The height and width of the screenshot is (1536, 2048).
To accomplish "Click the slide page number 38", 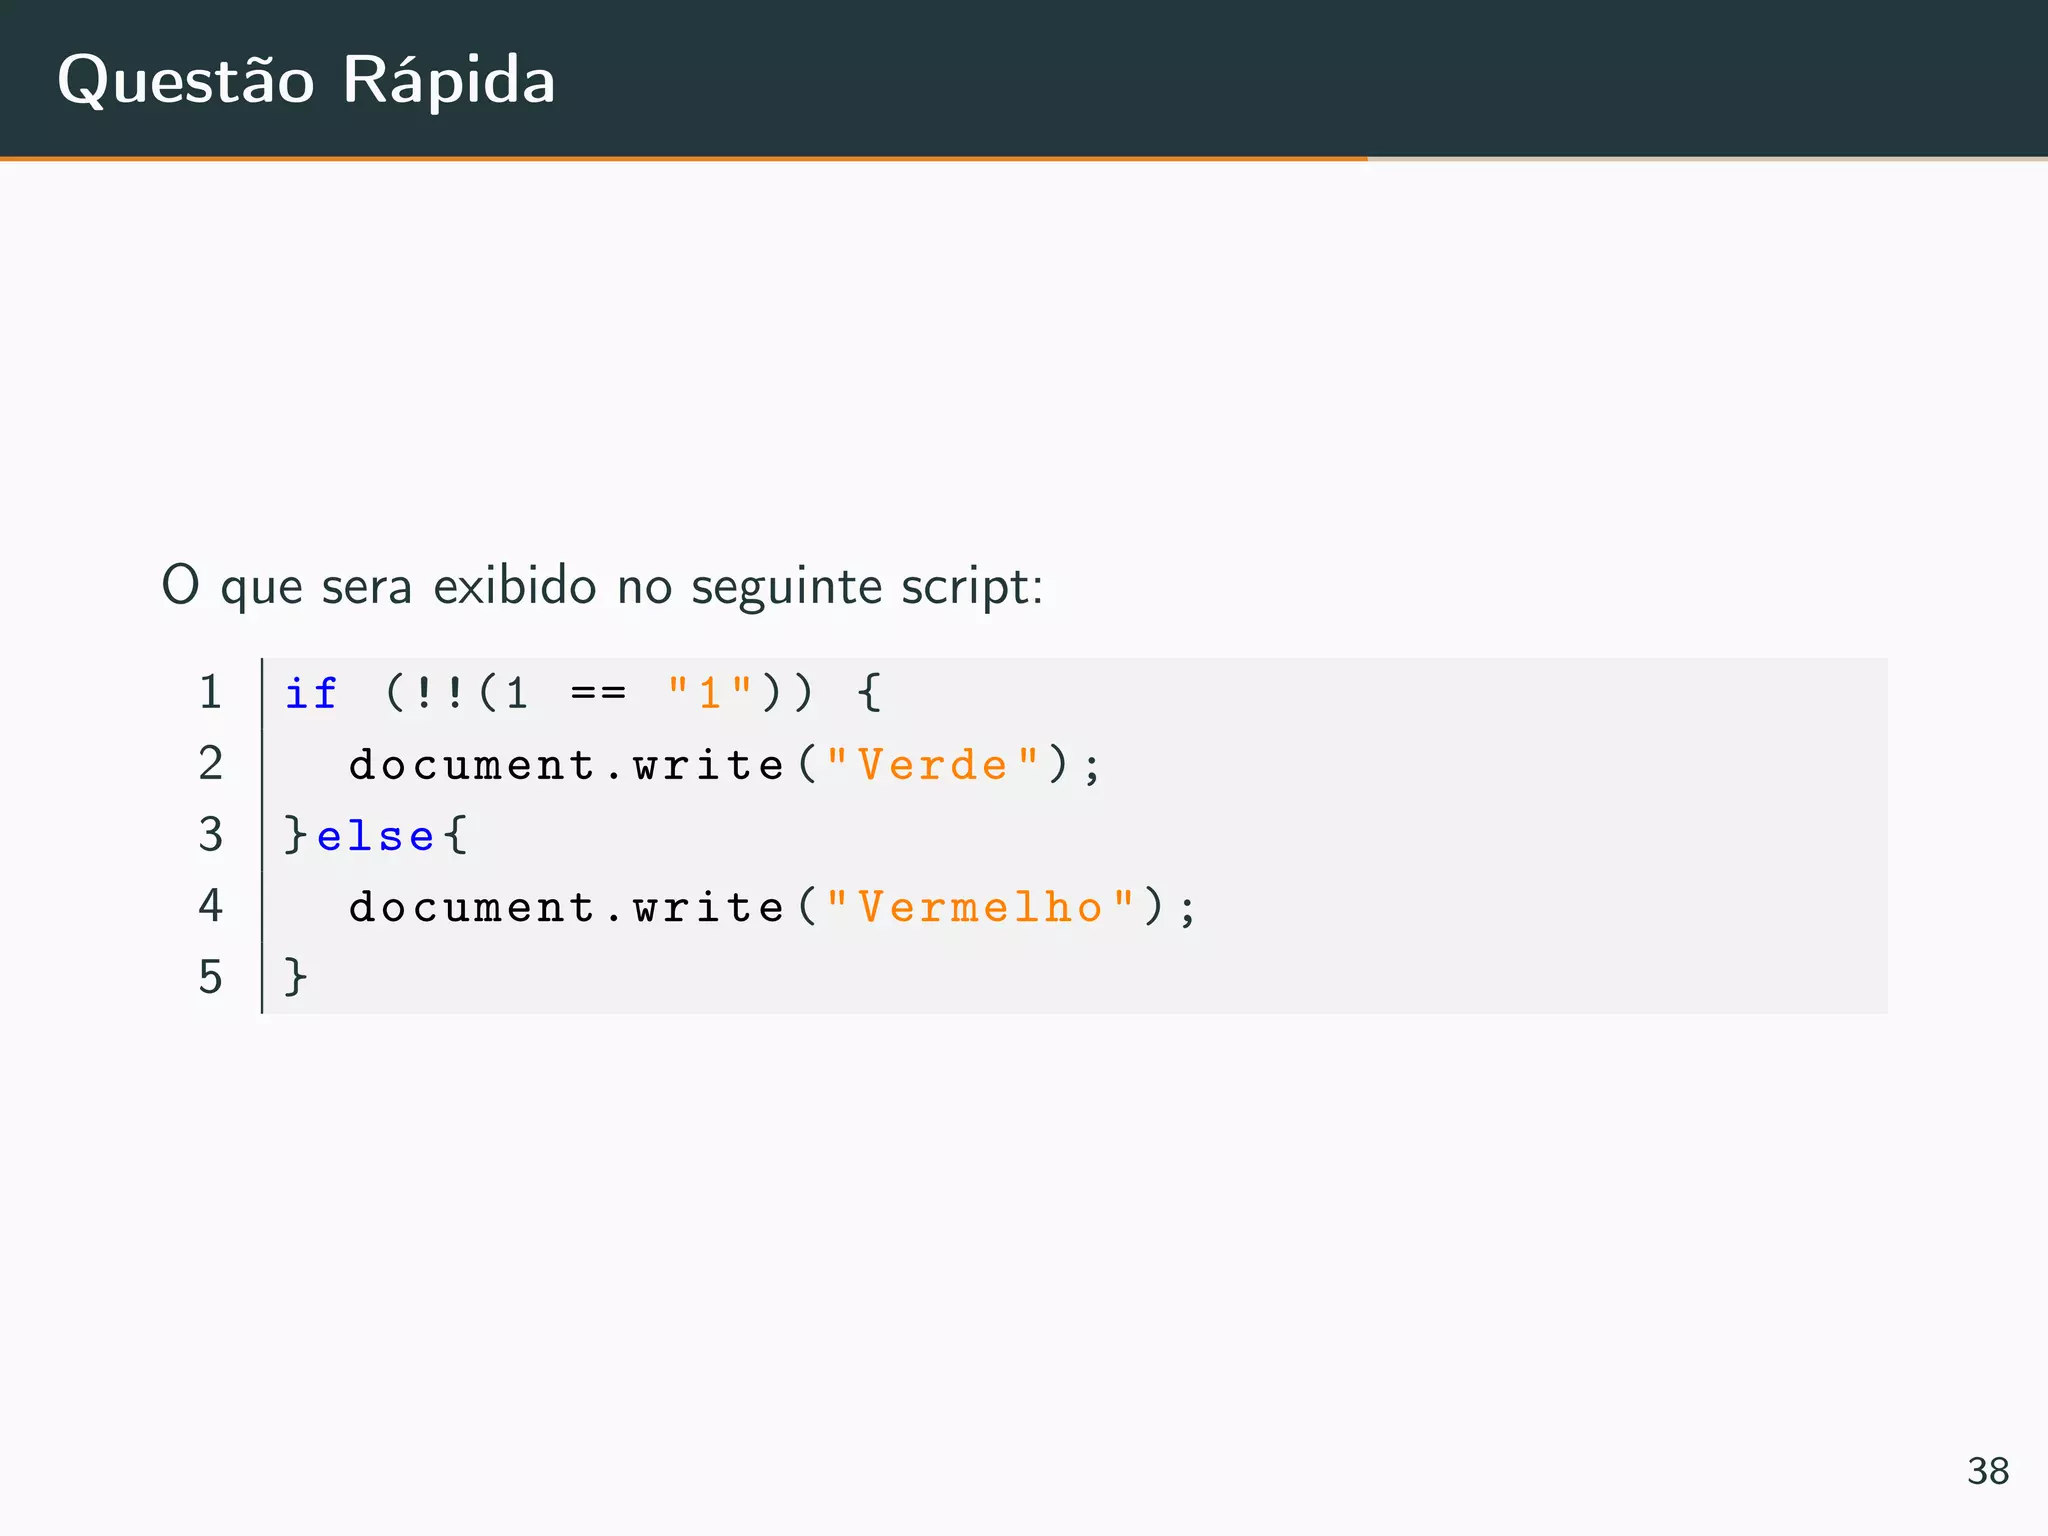I will 1988,1471.
